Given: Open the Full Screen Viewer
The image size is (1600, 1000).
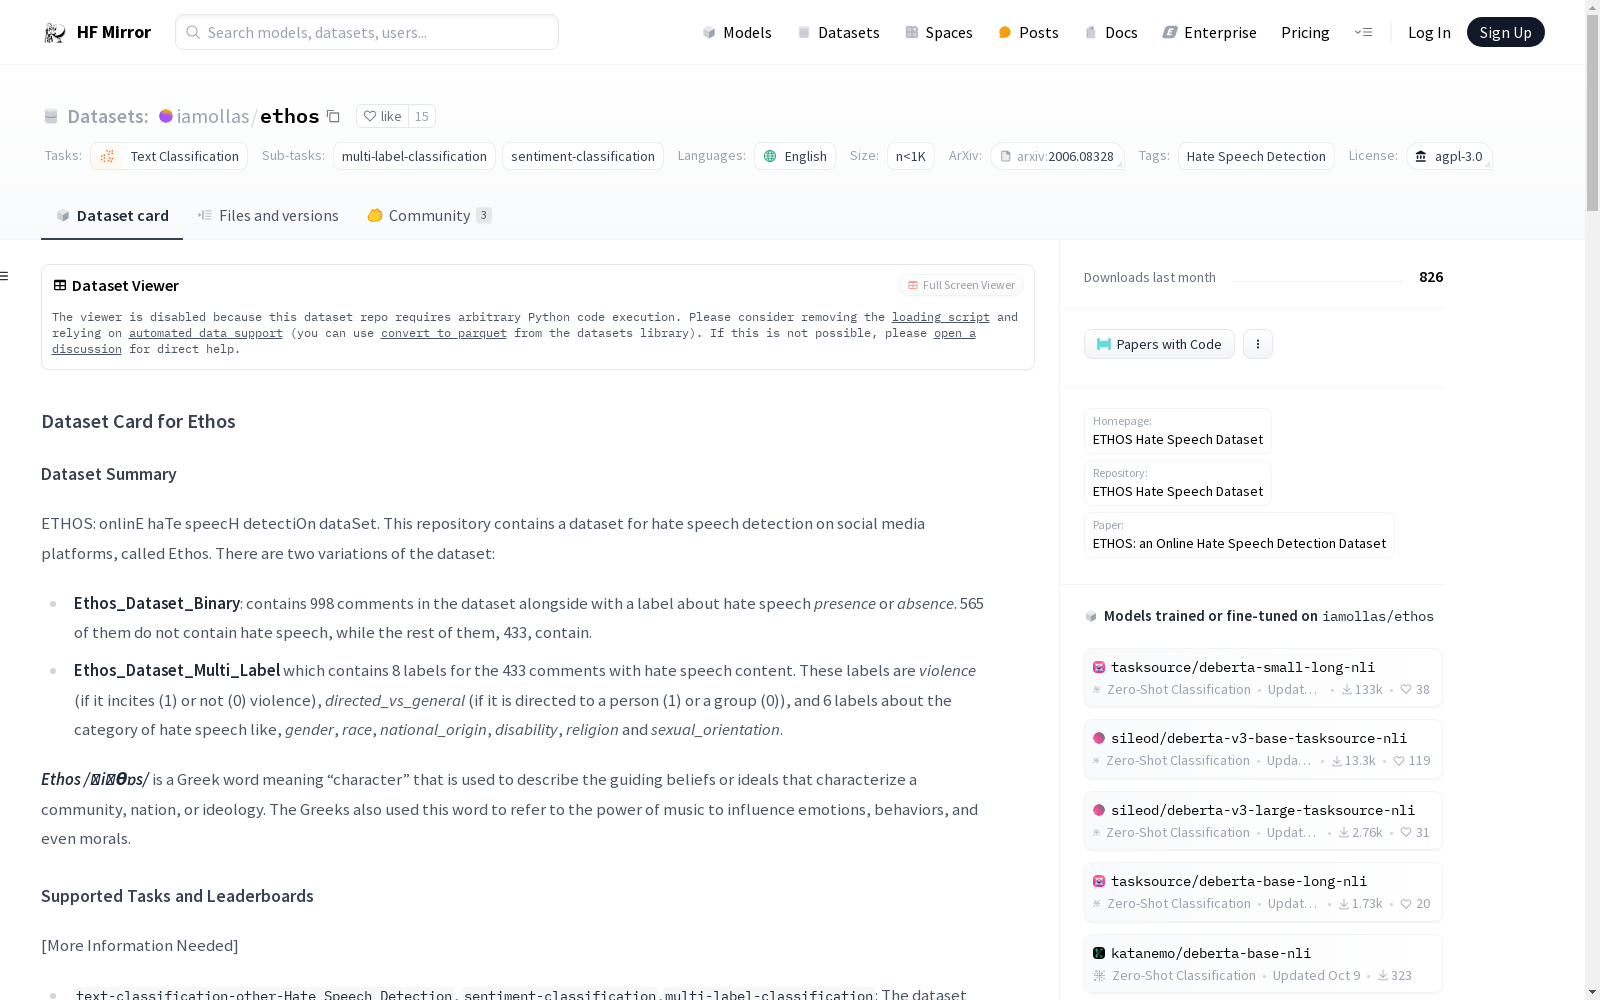Looking at the screenshot, I should point(961,285).
